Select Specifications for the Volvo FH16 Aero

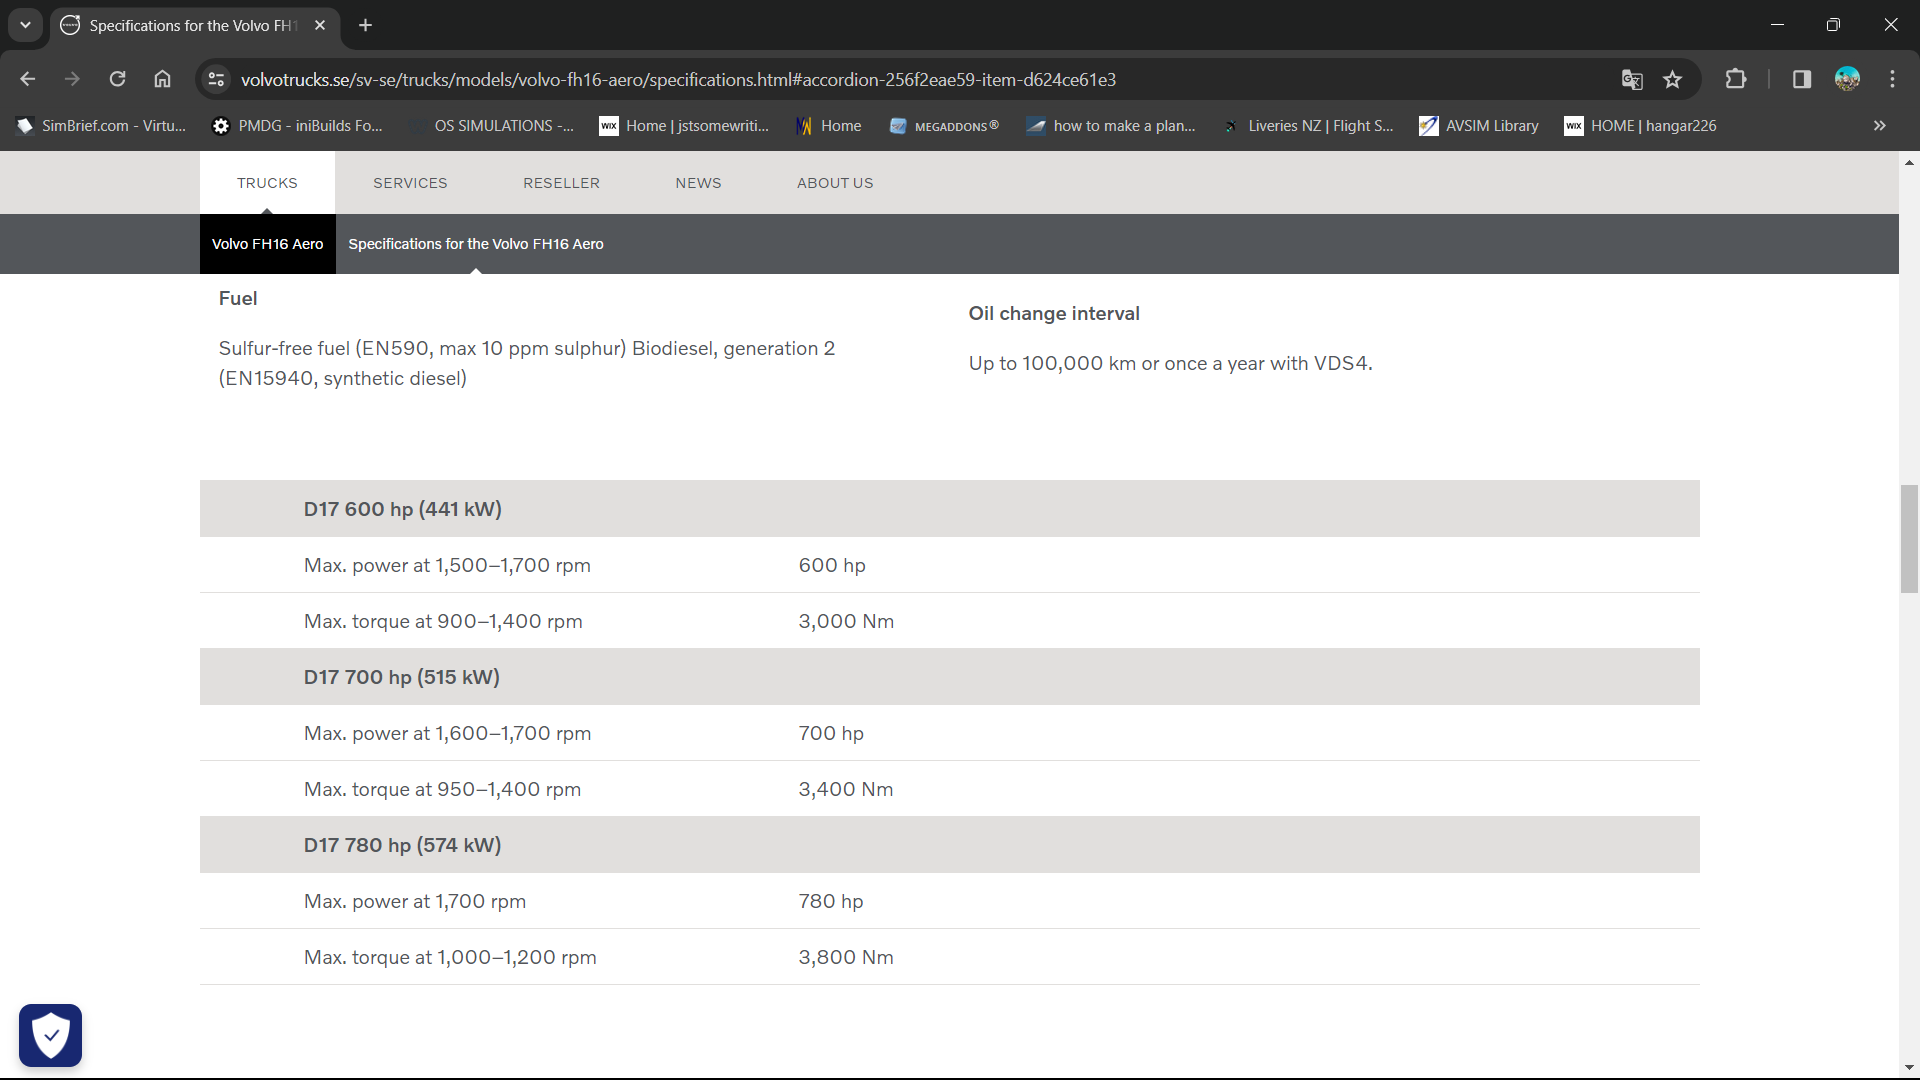point(476,244)
